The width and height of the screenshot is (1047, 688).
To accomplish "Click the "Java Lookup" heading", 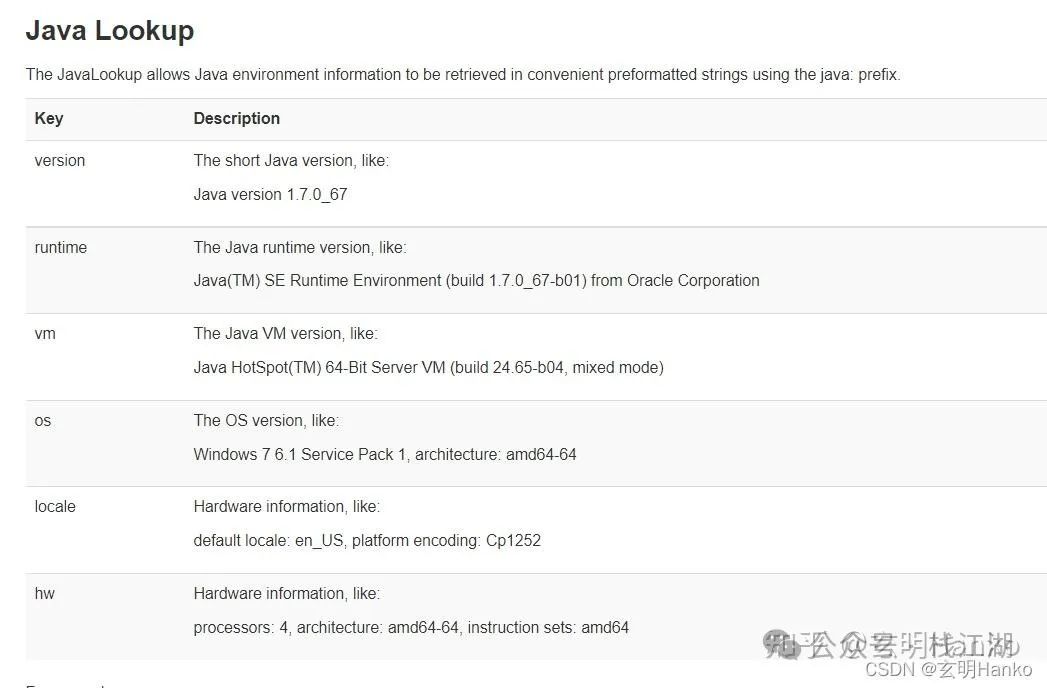I will point(110,31).
